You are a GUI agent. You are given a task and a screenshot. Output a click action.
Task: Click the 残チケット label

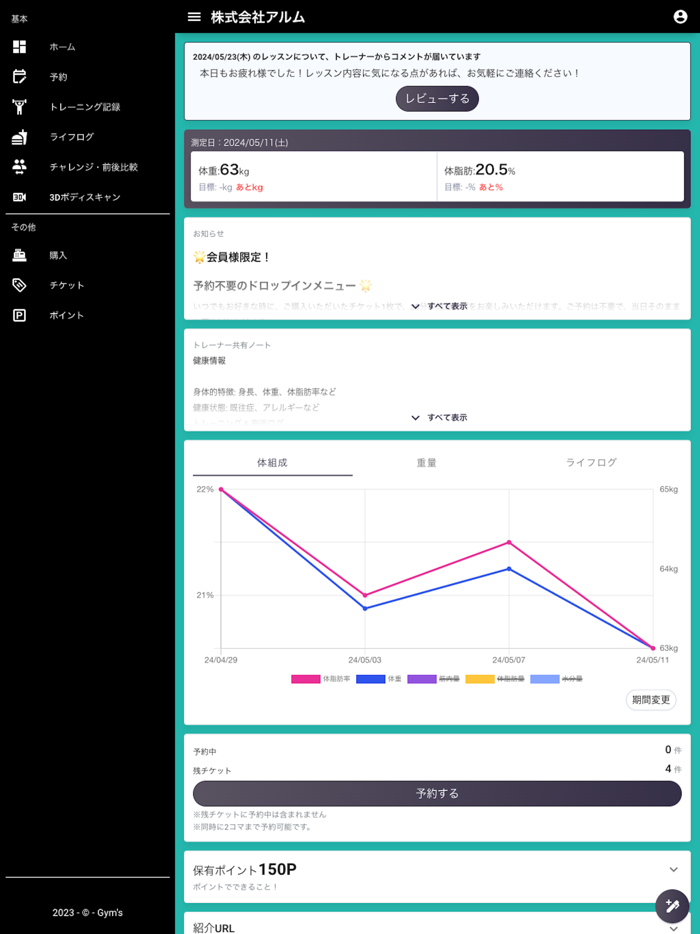tap(212, 771)
